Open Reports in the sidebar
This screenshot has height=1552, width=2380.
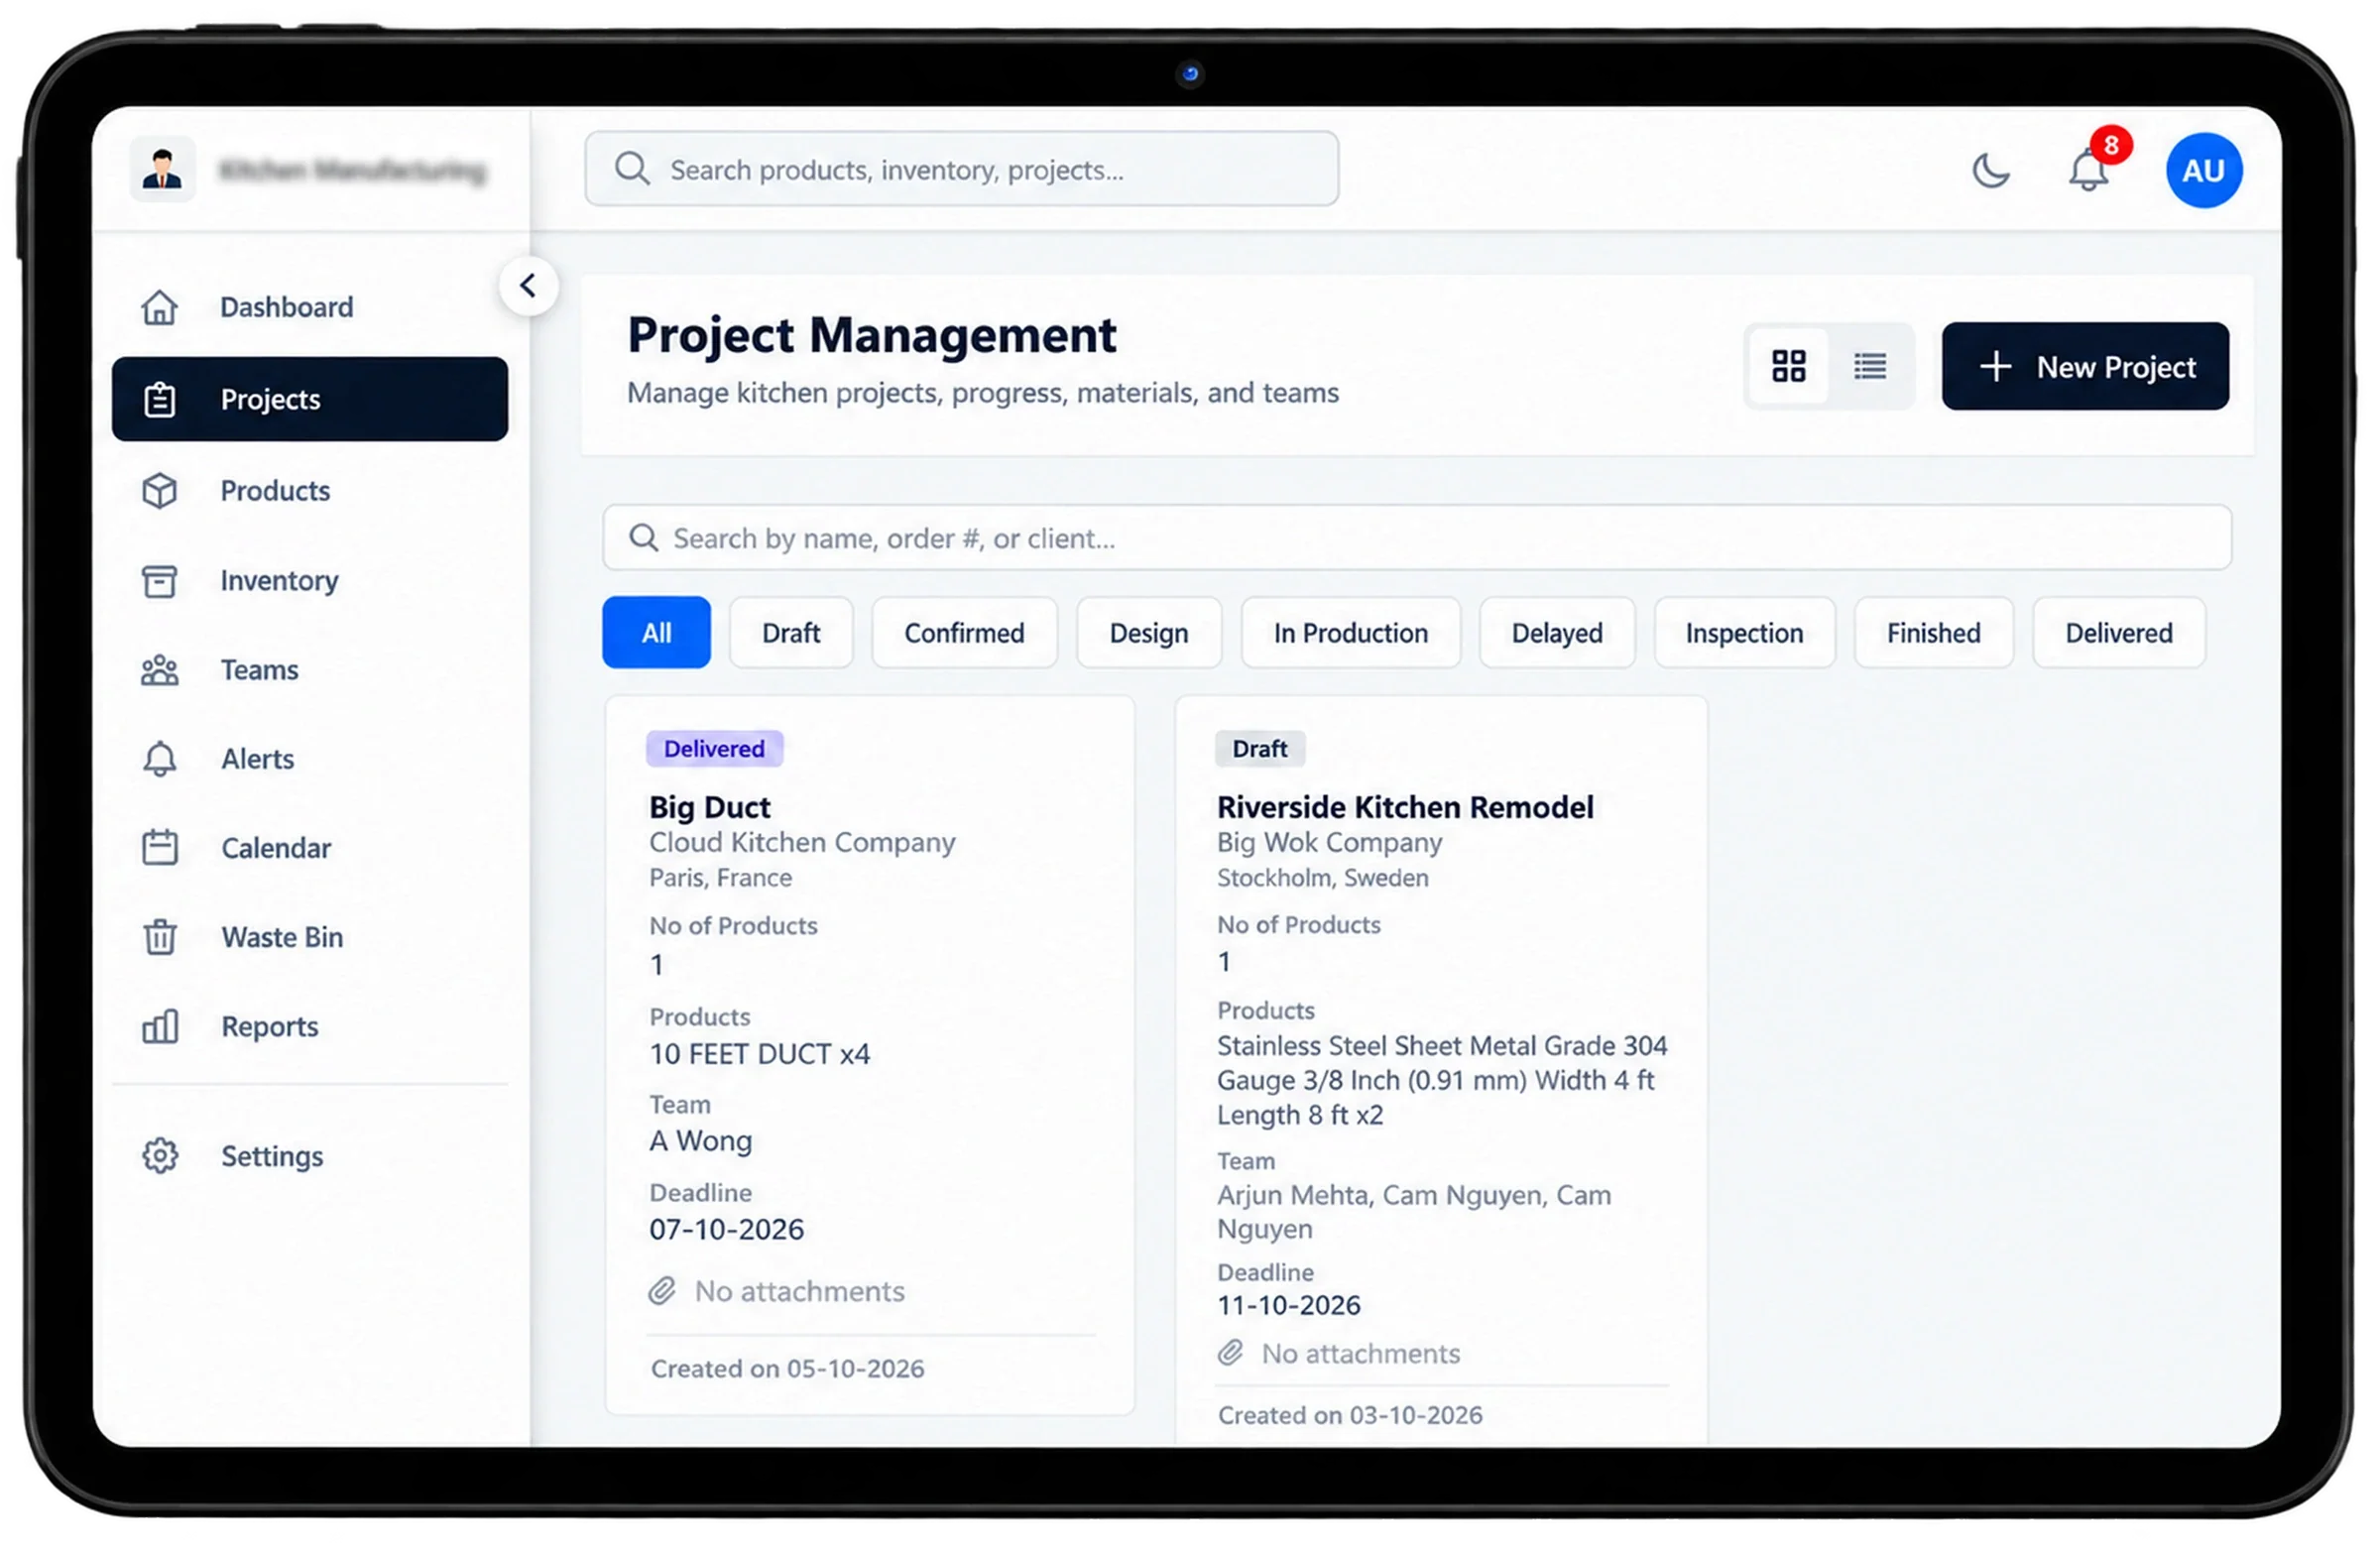(310, 1027)
